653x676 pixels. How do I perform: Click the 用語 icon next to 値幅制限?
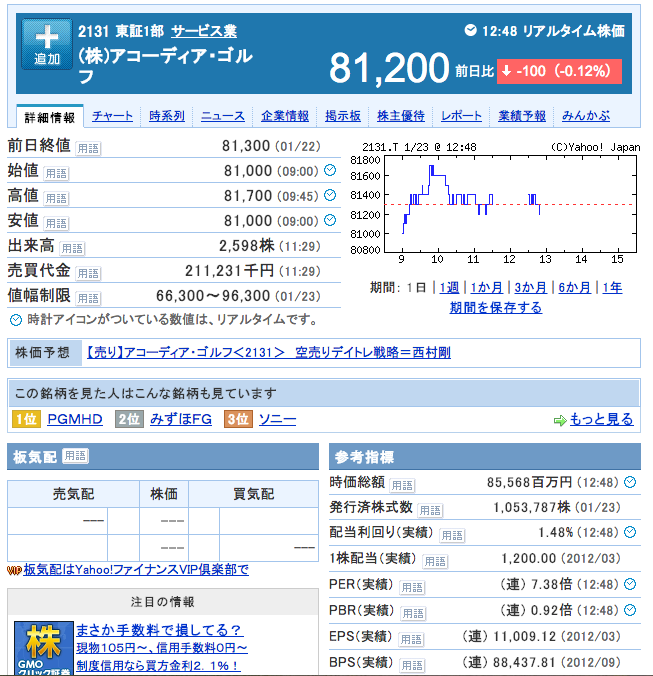click(x=88, y=298)
